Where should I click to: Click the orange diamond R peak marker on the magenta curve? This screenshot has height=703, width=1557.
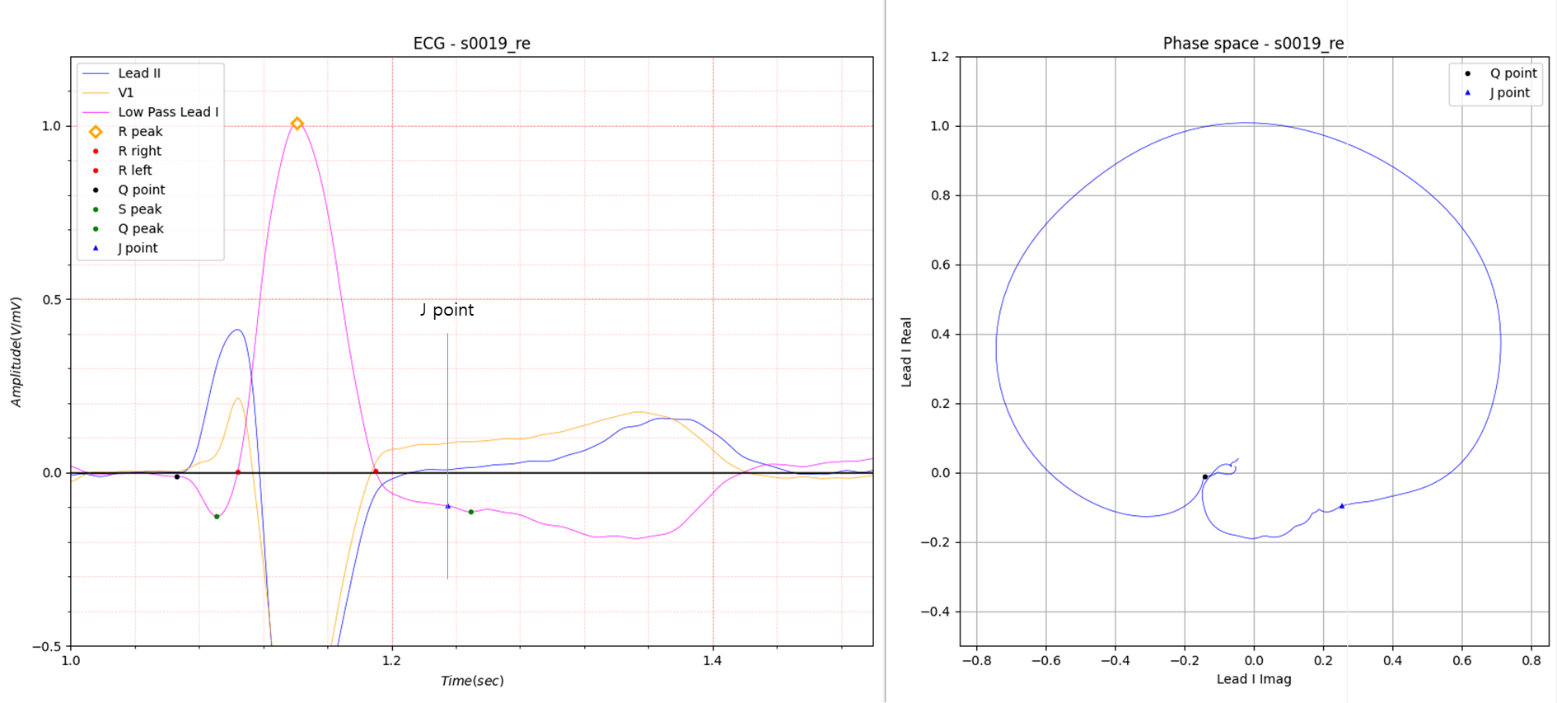pyautogui.click(x=297, y=124)
